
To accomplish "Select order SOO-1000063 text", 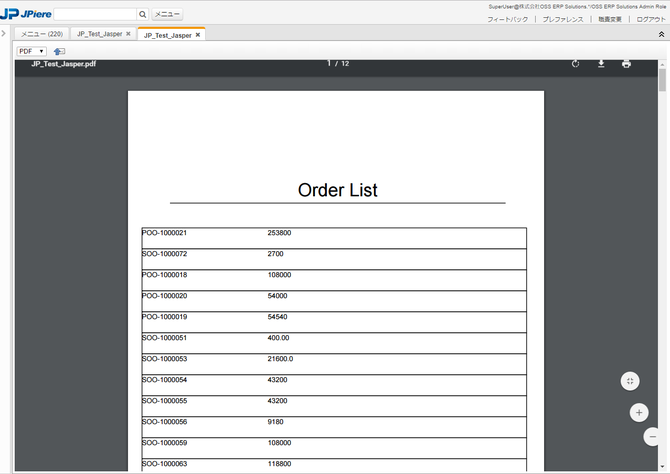I will [x=165, y=463].
